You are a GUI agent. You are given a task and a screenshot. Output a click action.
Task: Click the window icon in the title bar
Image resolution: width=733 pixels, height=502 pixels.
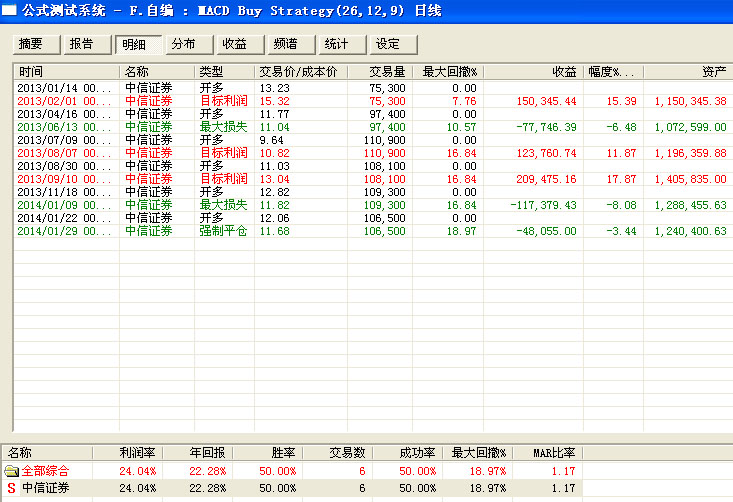(x=8, y=10)
